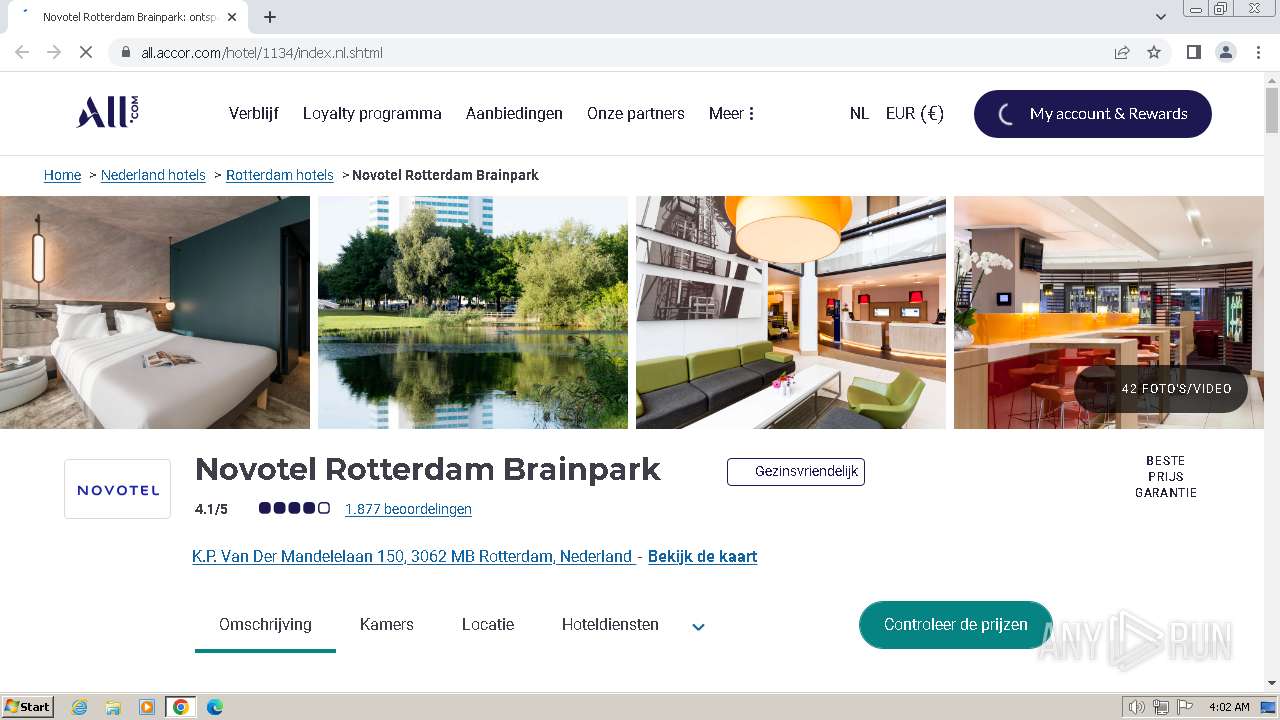Go to the Rotterdam hotels breadcrumb

point(280,175)
